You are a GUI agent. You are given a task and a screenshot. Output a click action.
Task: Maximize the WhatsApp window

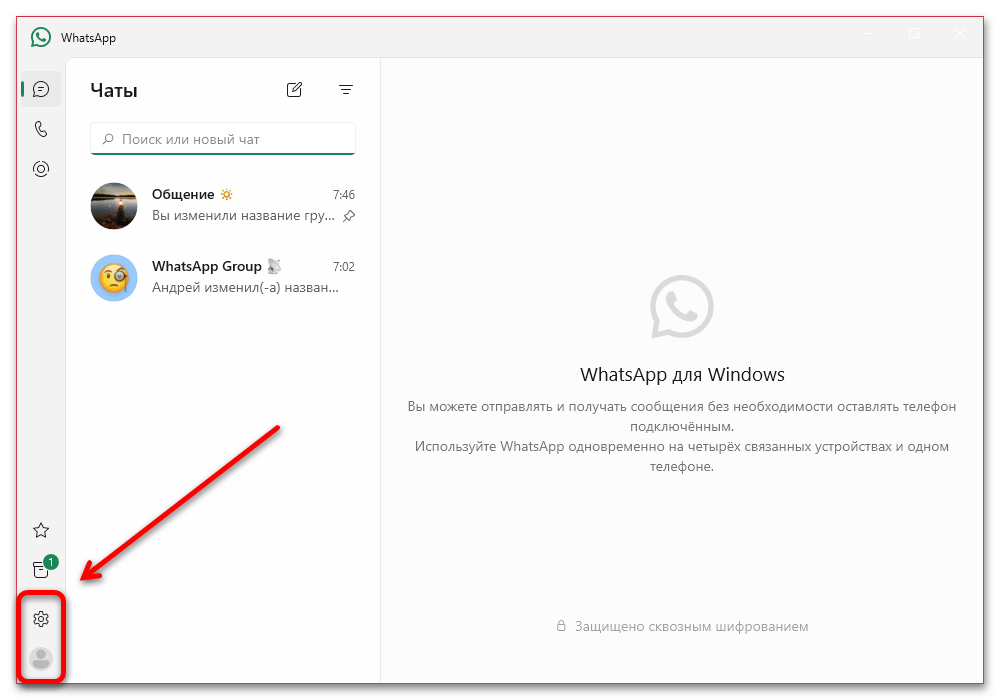pos(914,33)
